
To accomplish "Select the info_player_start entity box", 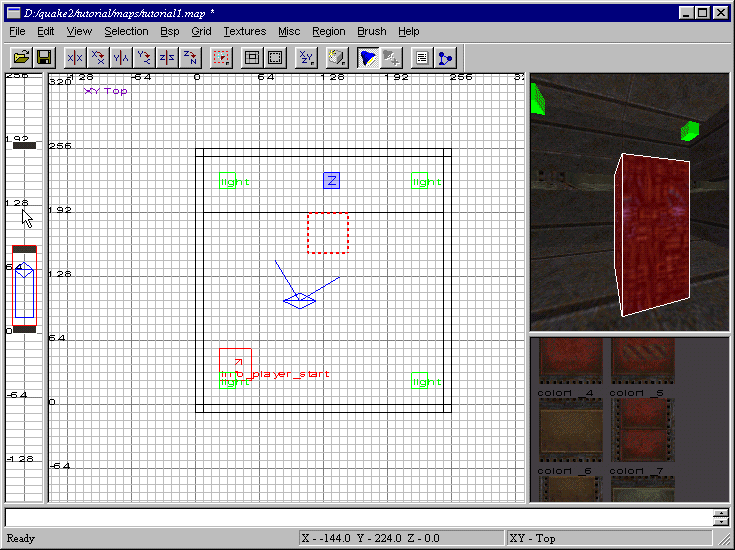I will (x=235, y=364).
